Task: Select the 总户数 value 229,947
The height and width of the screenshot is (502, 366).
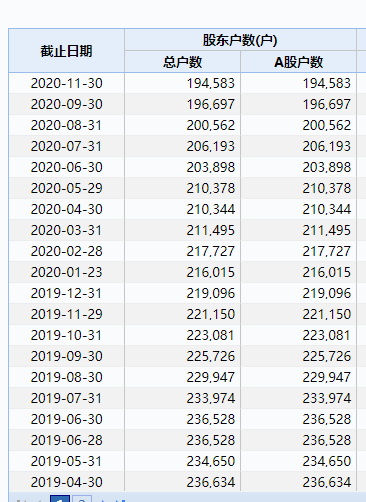Action: [210, 377]
